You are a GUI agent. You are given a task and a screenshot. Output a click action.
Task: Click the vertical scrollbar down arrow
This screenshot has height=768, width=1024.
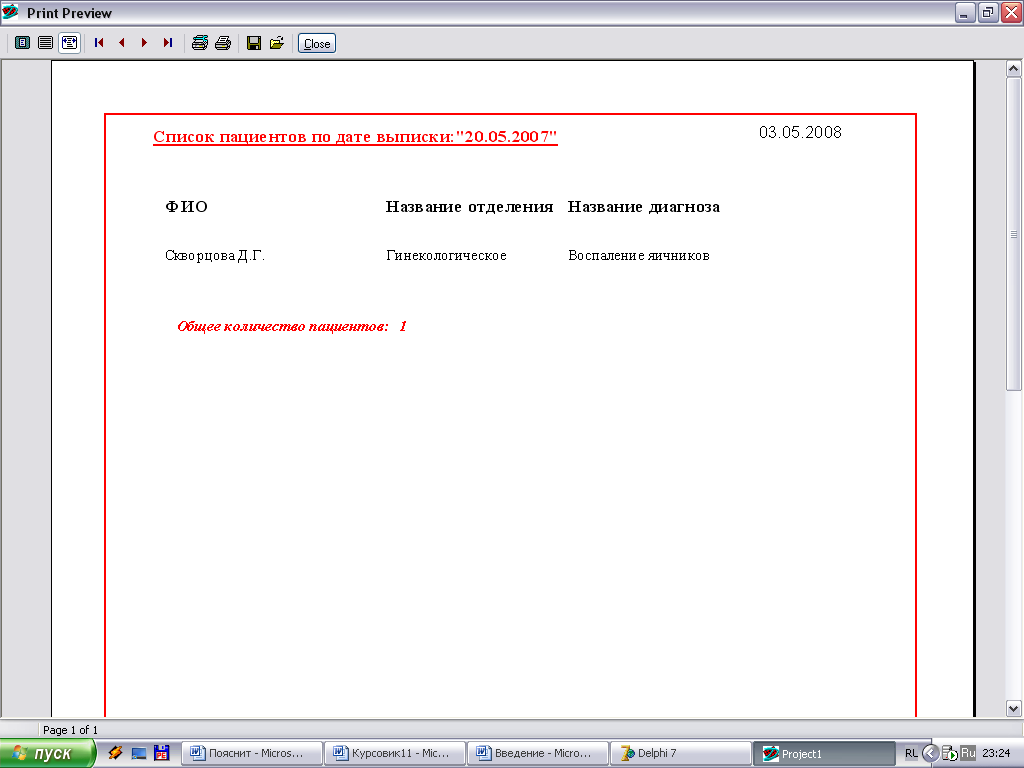tap(1014, 708)
